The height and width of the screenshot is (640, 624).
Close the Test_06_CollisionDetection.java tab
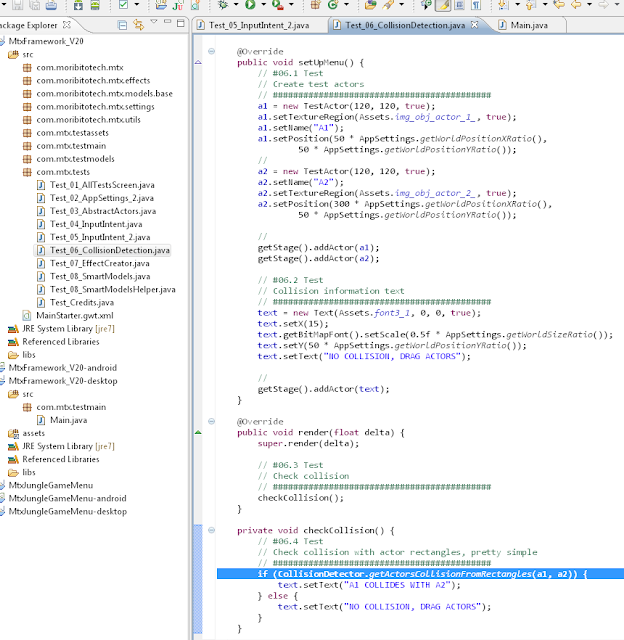pyautogui.click(x=474, y=25)
